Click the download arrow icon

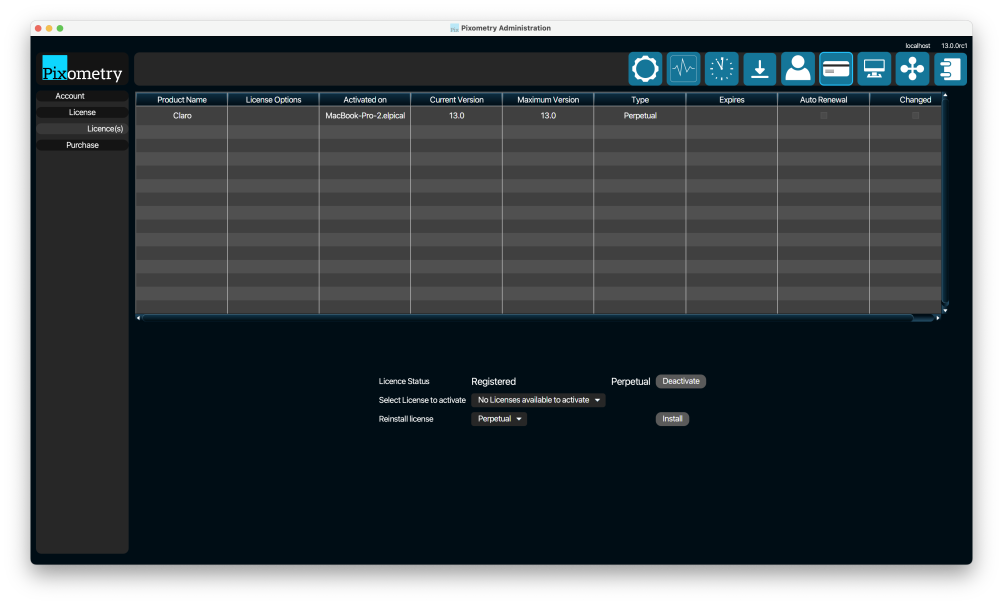pos(759,68)
